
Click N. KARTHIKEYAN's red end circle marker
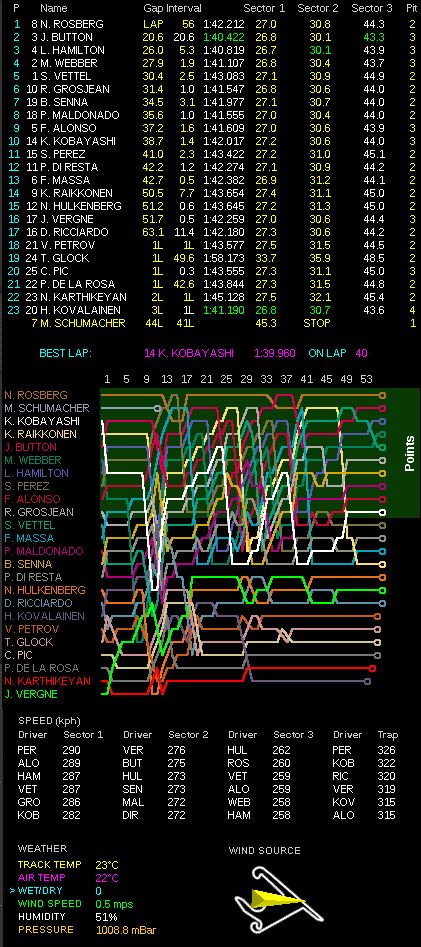[372, 668]
